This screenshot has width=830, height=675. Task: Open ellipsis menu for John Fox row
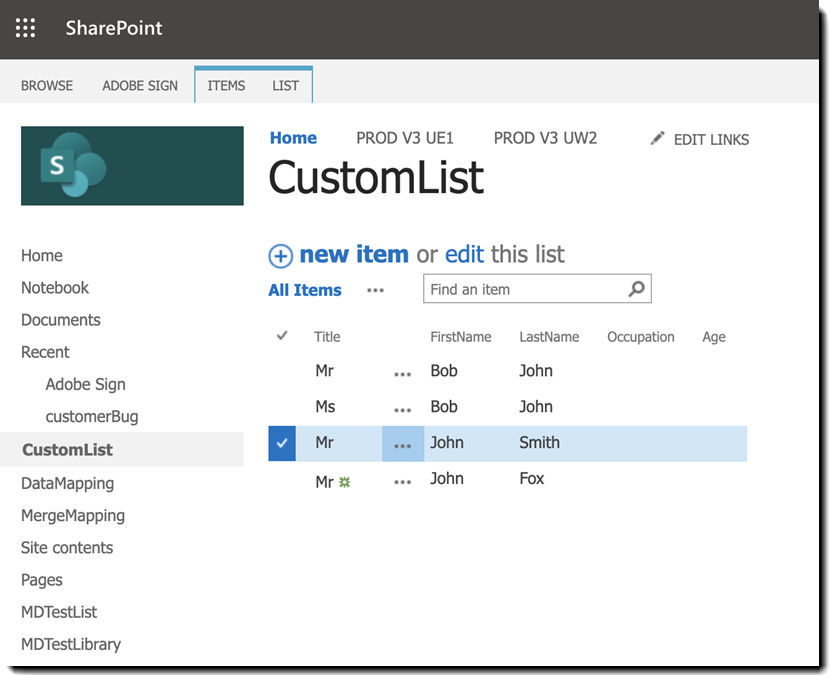(402, 481)
